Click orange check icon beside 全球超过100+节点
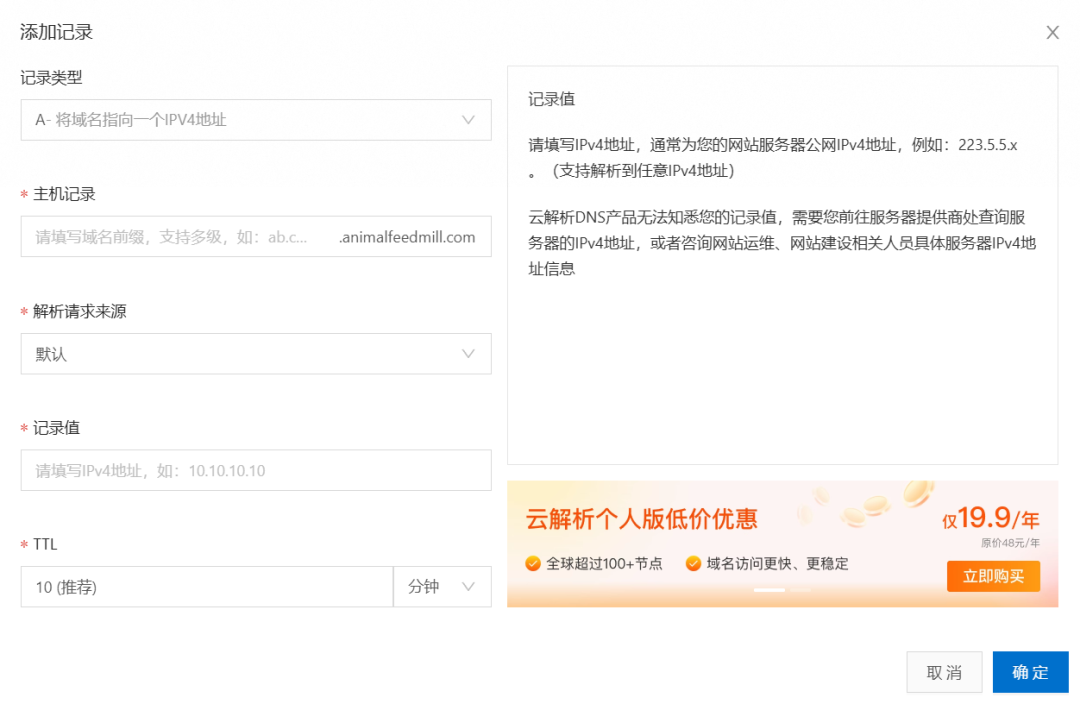The height and width of the screenshot is (704, 1080). point(533,564)
